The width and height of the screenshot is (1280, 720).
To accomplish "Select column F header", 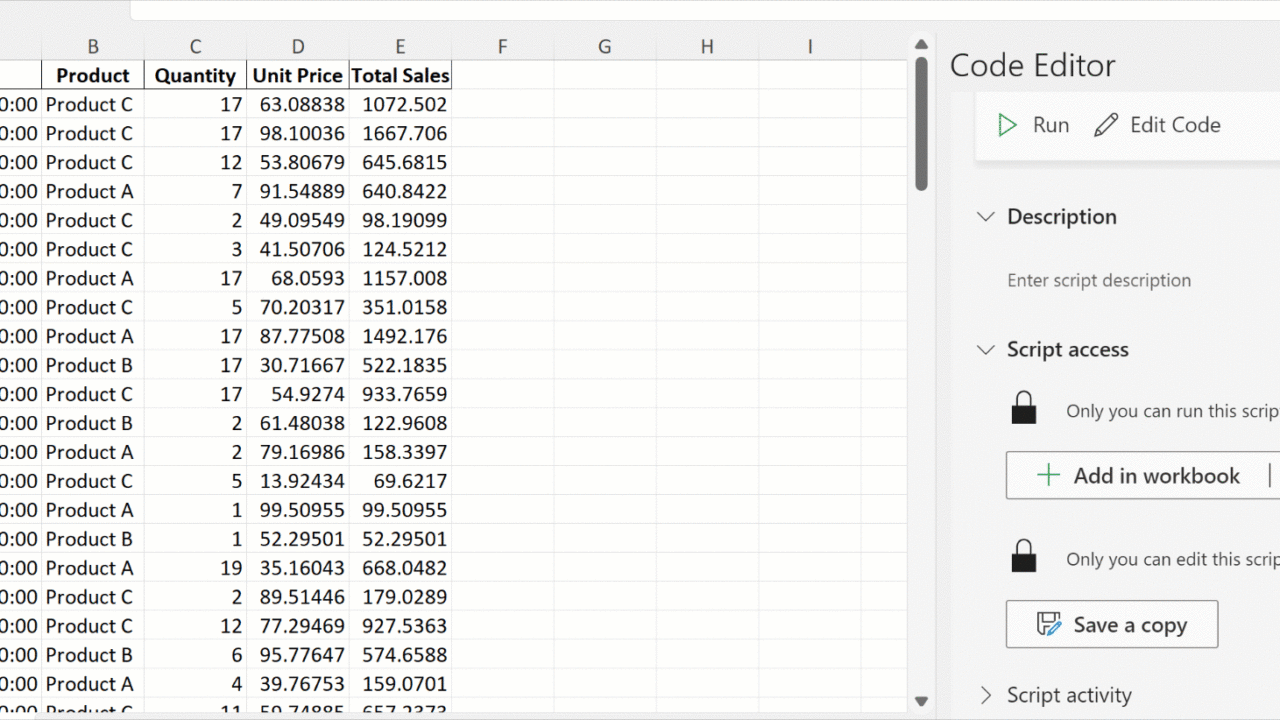I will point(502,46).
